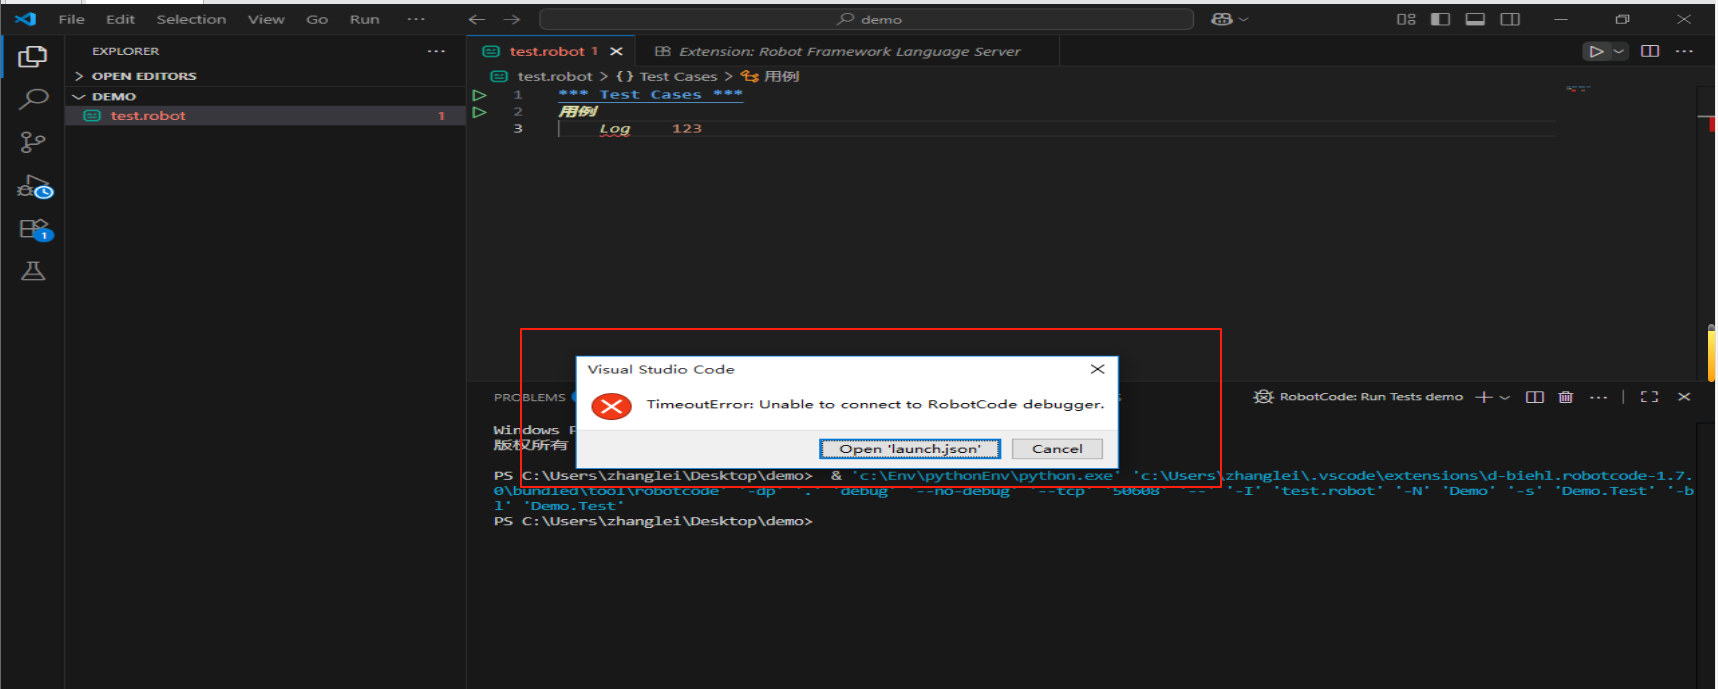This screenshot has width=1718, height=689.
Task: Open the Search view in activity bar
Action: coord(33,99)
